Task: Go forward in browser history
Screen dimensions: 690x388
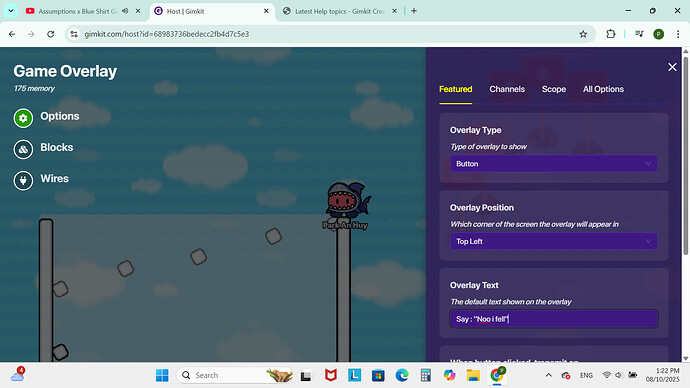Action: 31,34
